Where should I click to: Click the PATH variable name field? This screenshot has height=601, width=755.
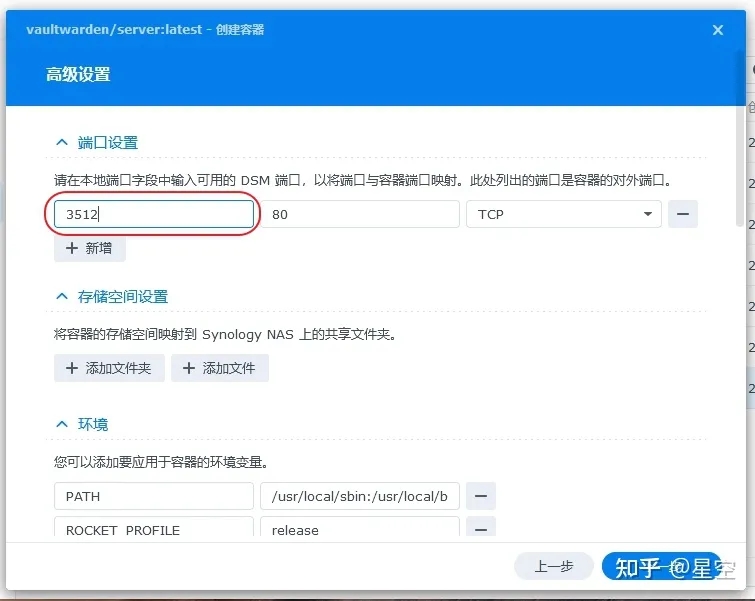click(154, 496)
